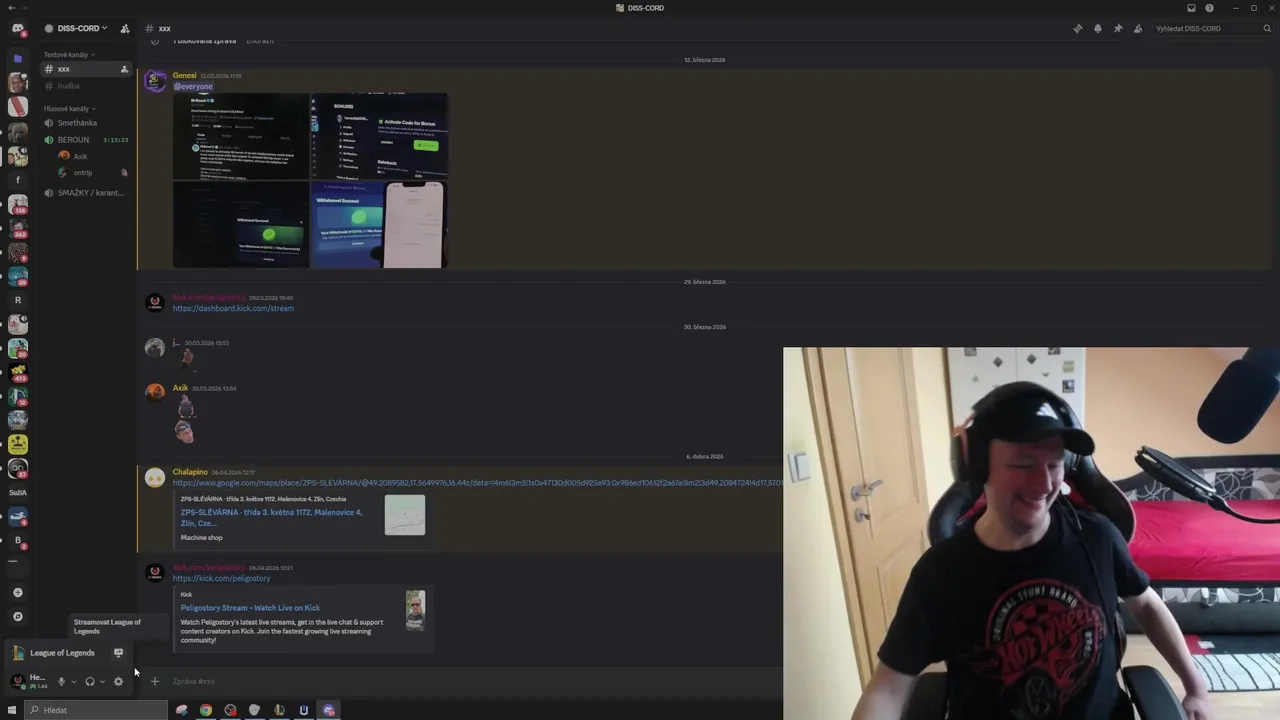Collapse the Textové kanály category

tap(69, 54)
